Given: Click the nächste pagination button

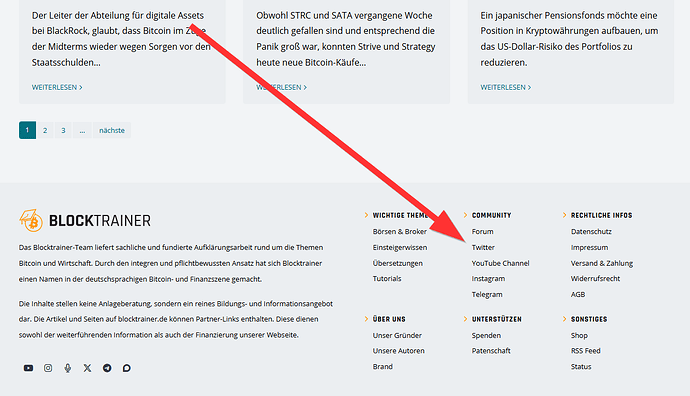Looking at the screenshot, I should pyautogui.click(x=112, y=130).
